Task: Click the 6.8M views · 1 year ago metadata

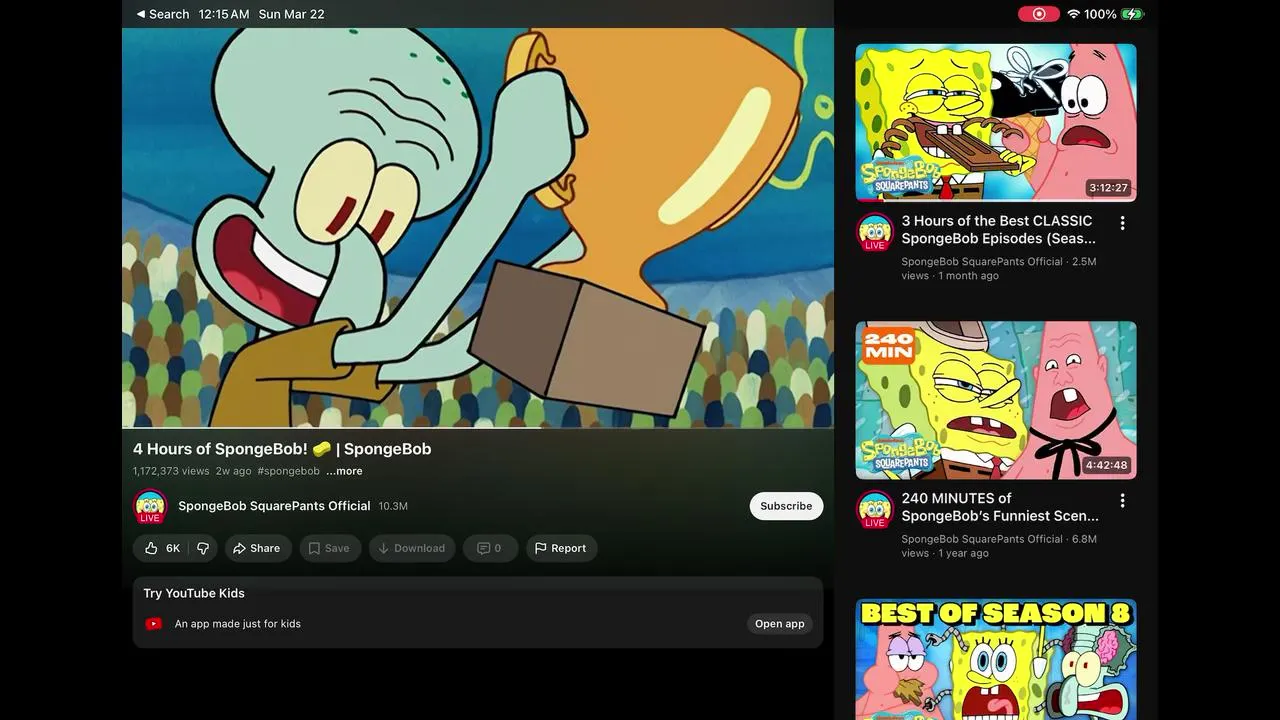Action: pos(999,546)
